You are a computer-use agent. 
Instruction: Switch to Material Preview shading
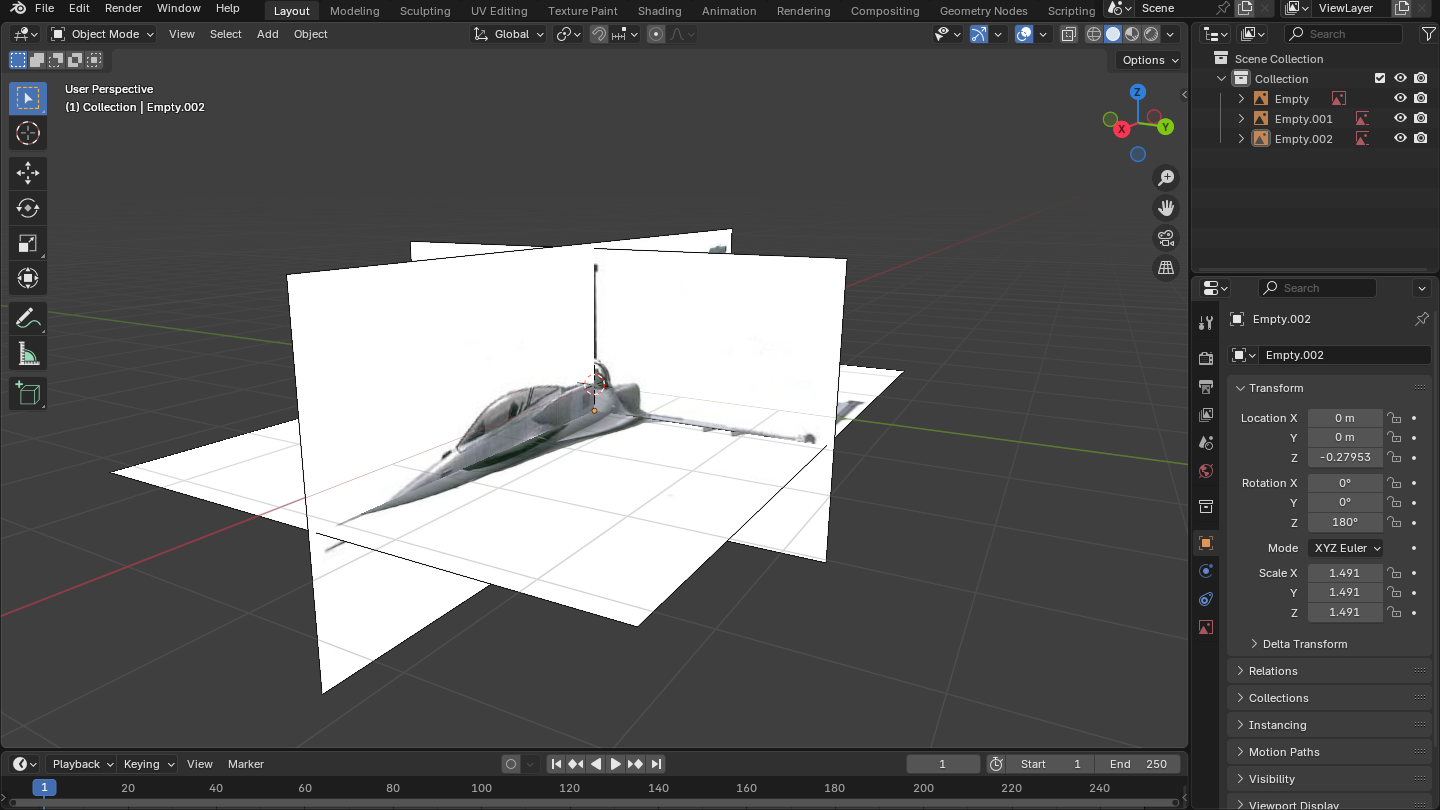pos(1132,34)
